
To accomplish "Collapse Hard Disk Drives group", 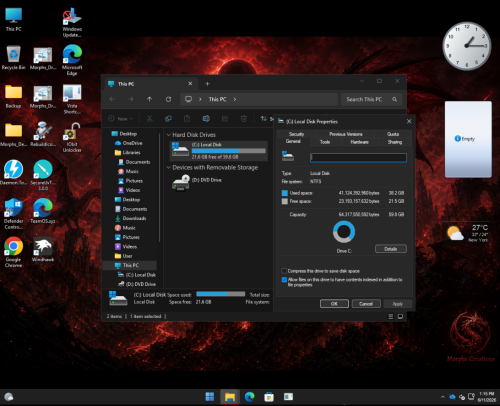I will (x=169, y=135).
